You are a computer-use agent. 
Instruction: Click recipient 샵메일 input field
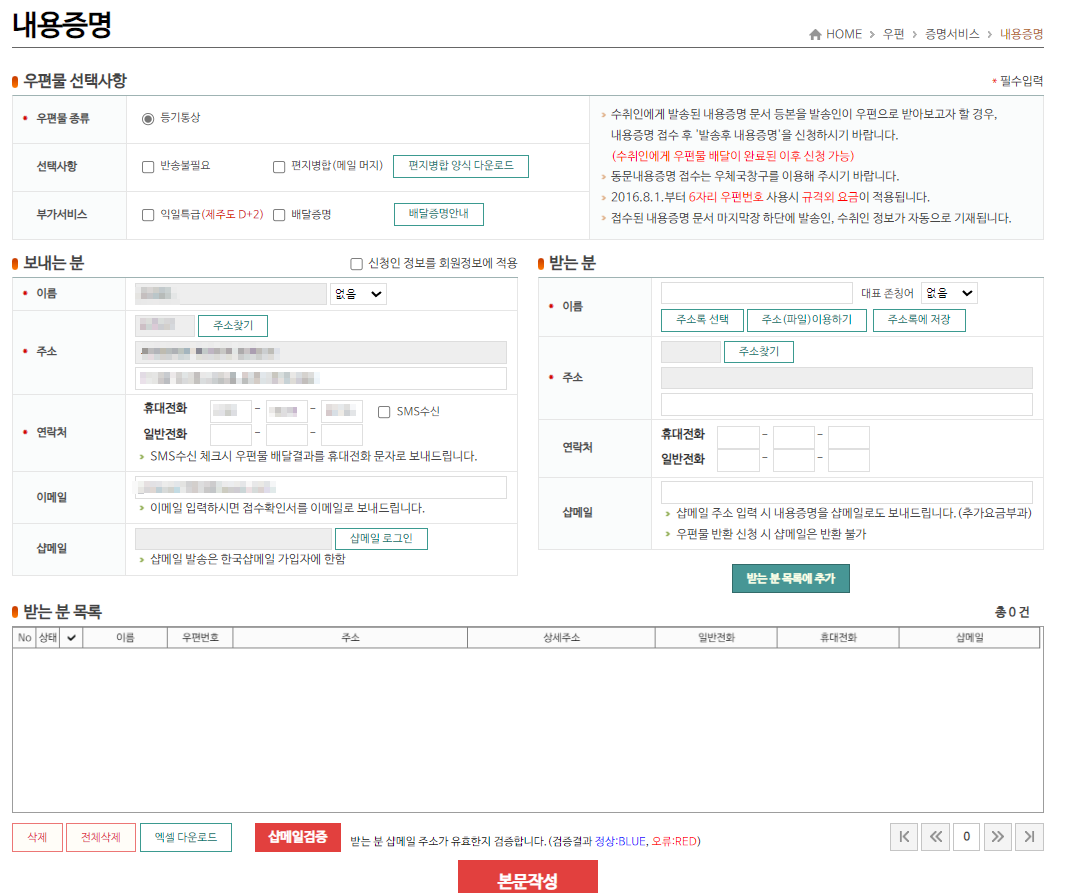tap(846, 493)
